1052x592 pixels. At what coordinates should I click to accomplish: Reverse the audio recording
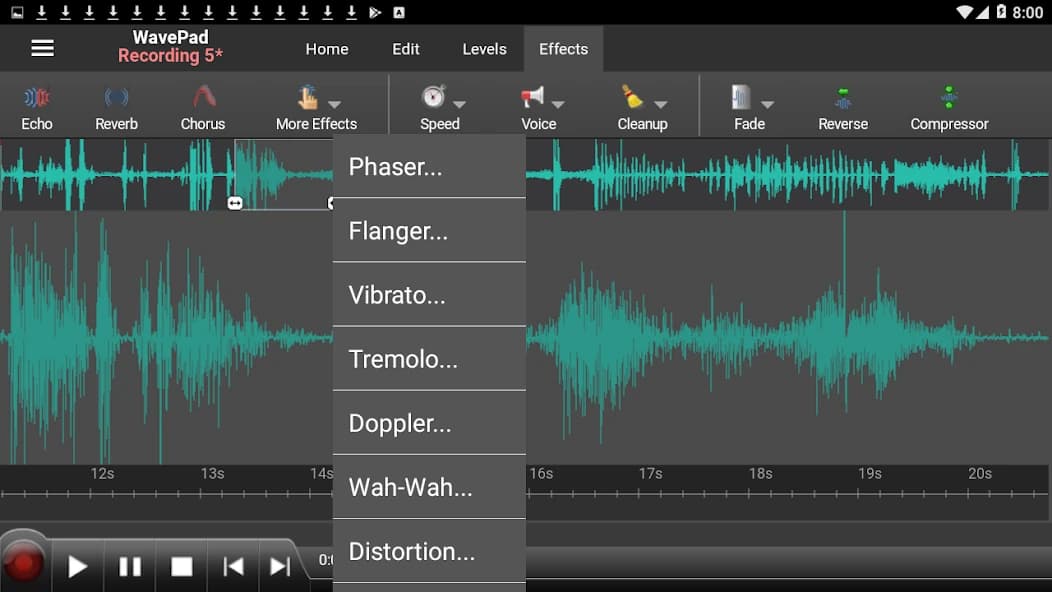point(843,105)
